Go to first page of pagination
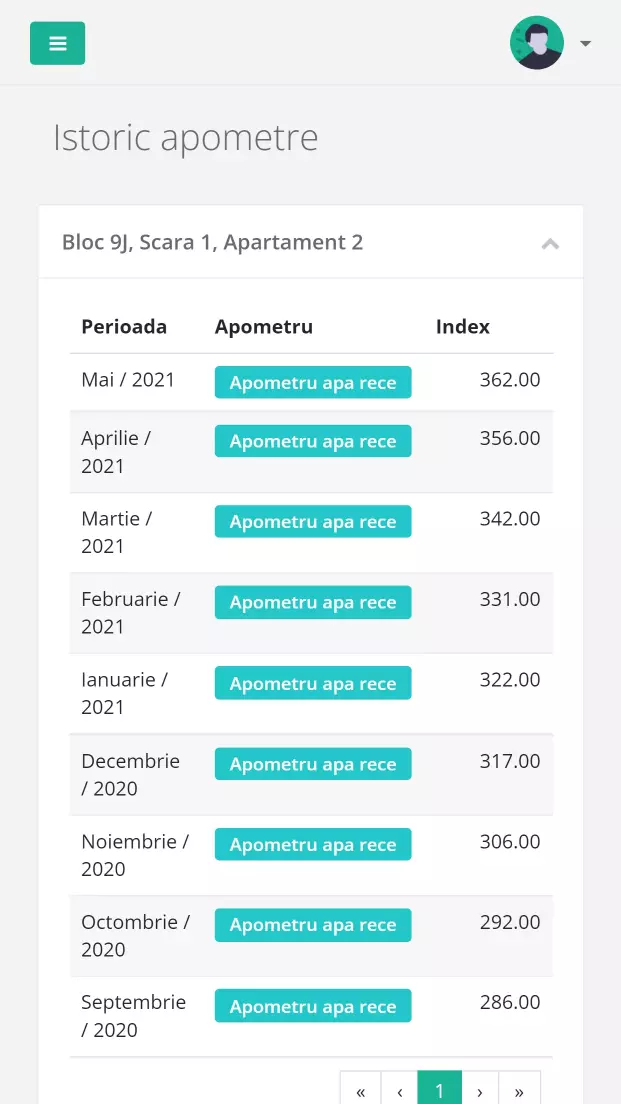This screenshot has height=1104, width=621. click(360, 1091)
